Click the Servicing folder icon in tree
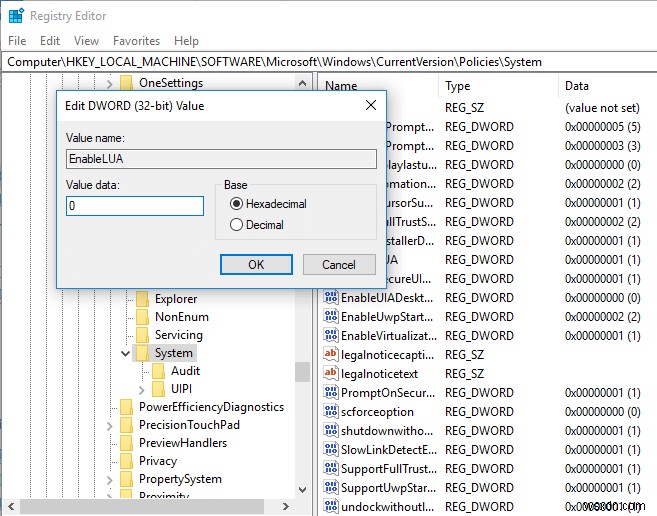 [142, 335]
